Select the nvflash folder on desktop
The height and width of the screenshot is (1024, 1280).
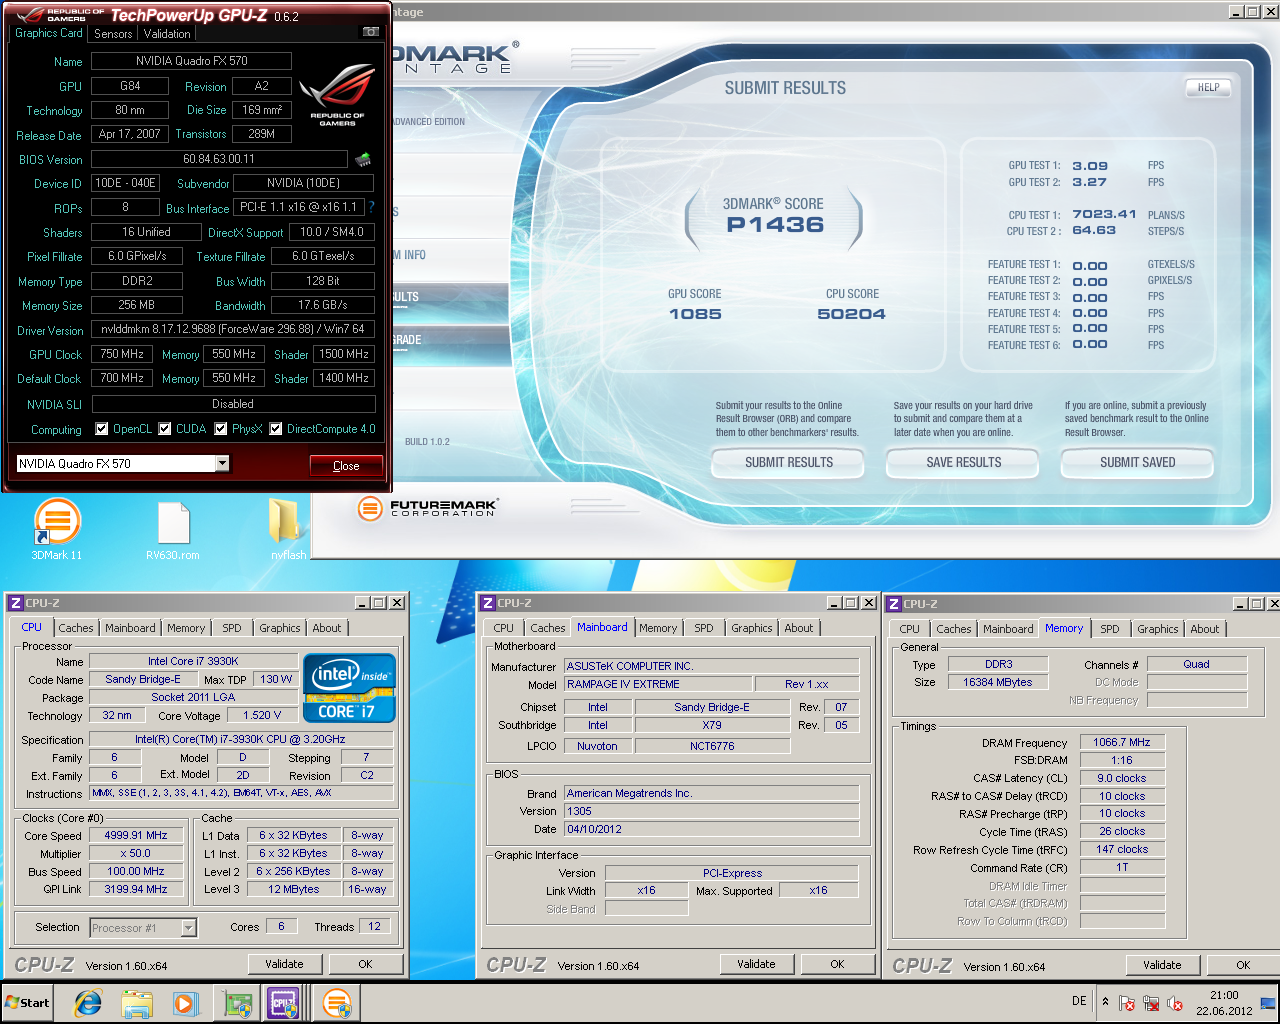(288, 530)
